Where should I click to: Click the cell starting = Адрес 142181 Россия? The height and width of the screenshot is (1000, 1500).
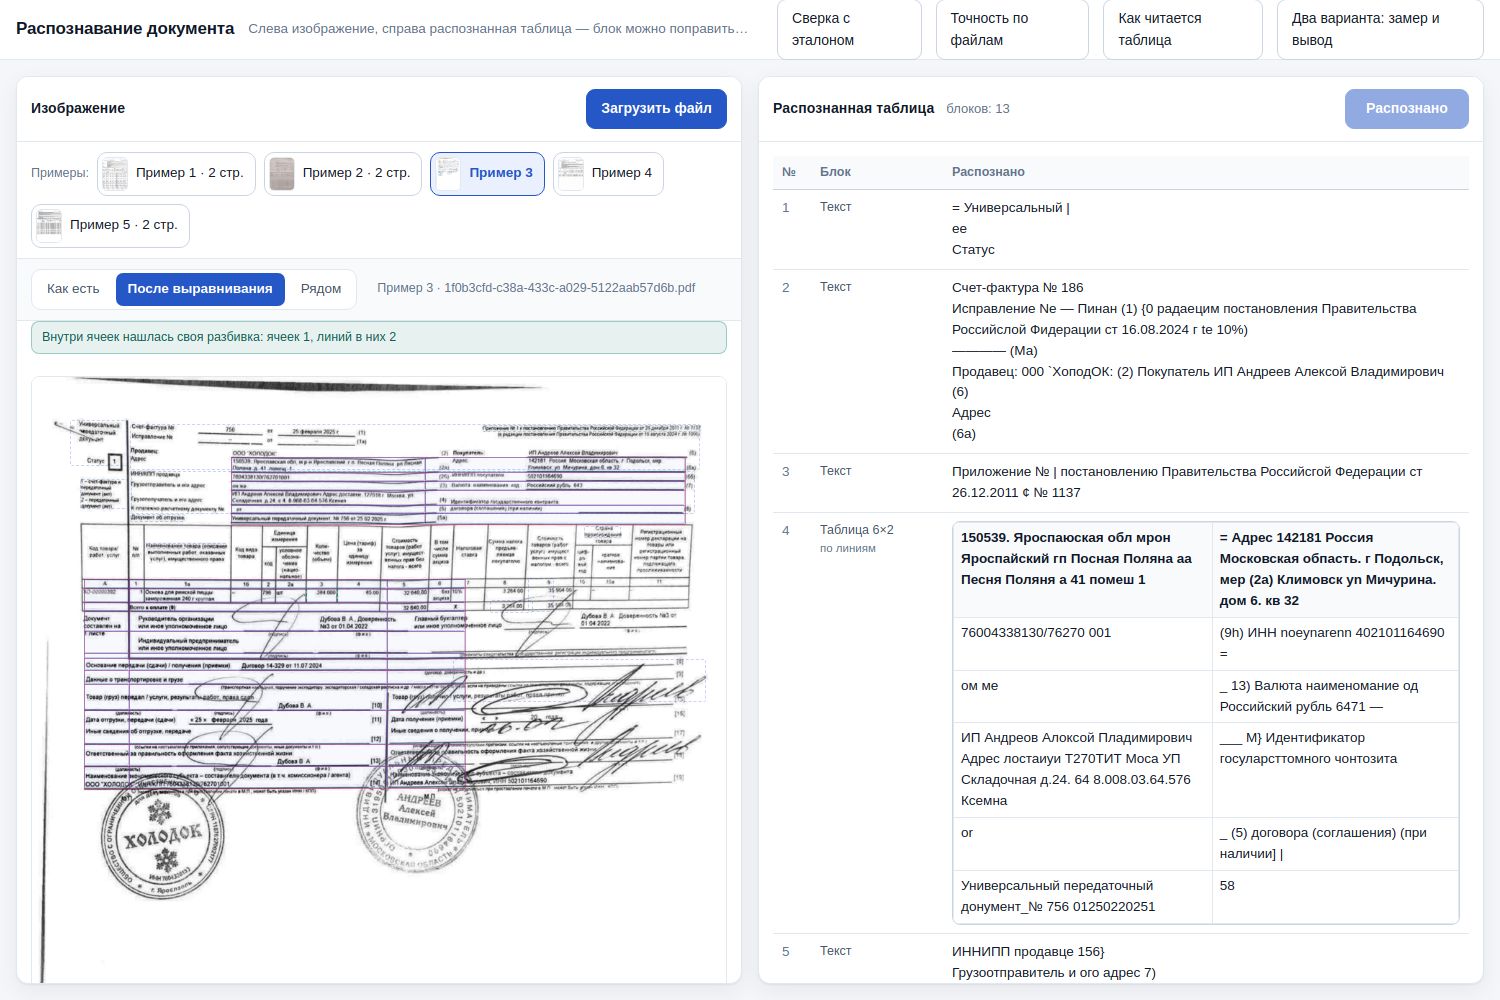pos(1335,569)
